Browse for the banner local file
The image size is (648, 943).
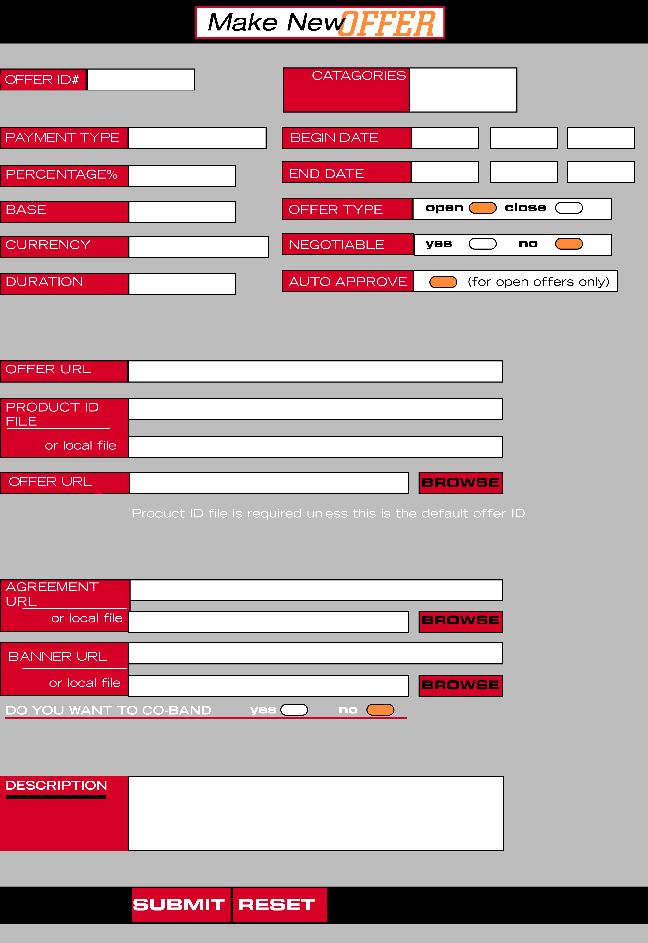coord(460,686)
